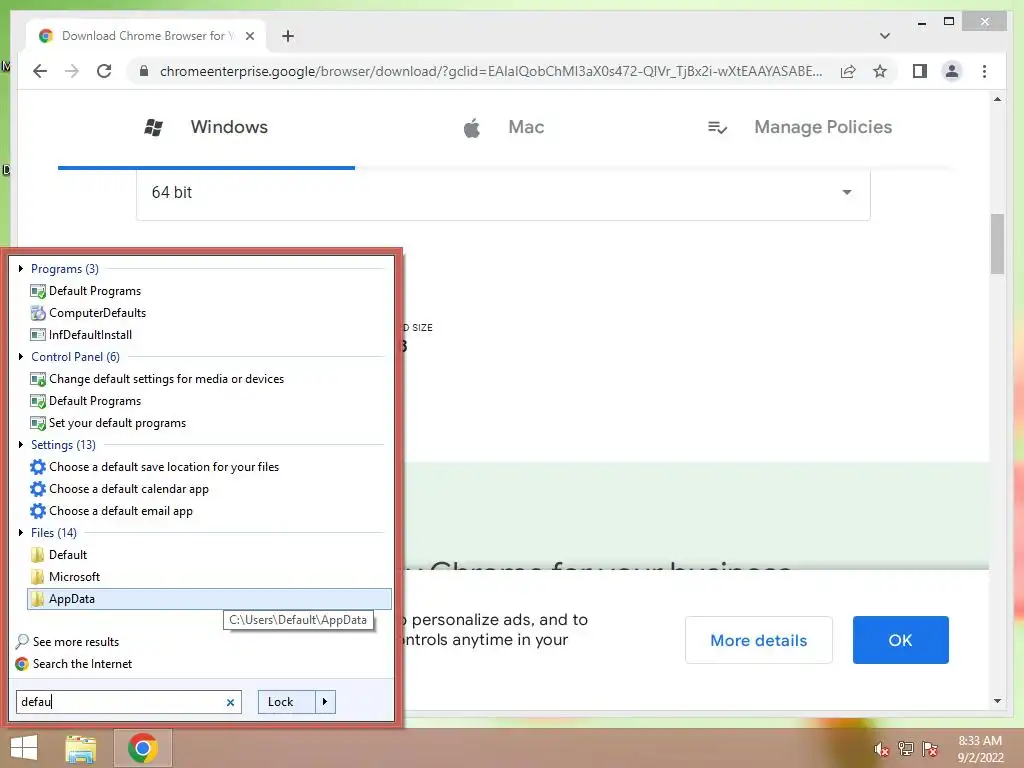Open the Chrome profile avatar
This screenshot has height=768, width=1024.
[x=952, y=71]
